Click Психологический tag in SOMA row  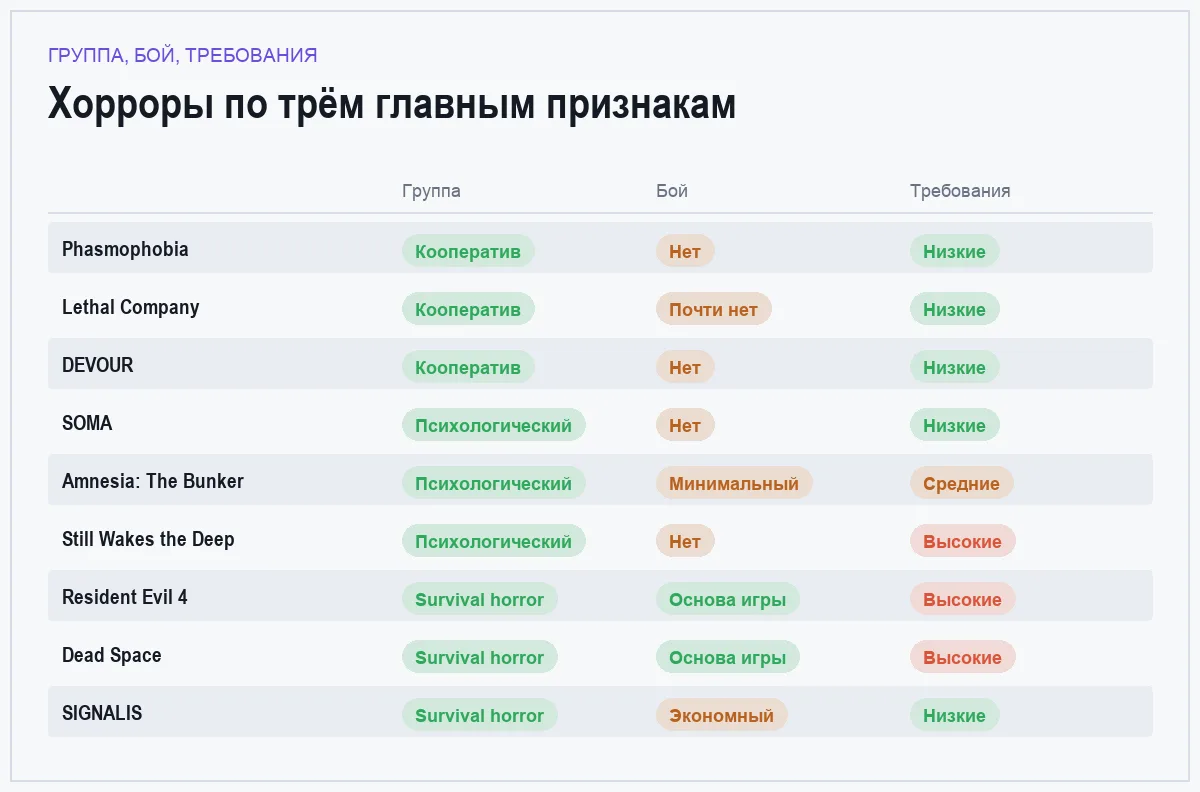[x=494, y=425]
